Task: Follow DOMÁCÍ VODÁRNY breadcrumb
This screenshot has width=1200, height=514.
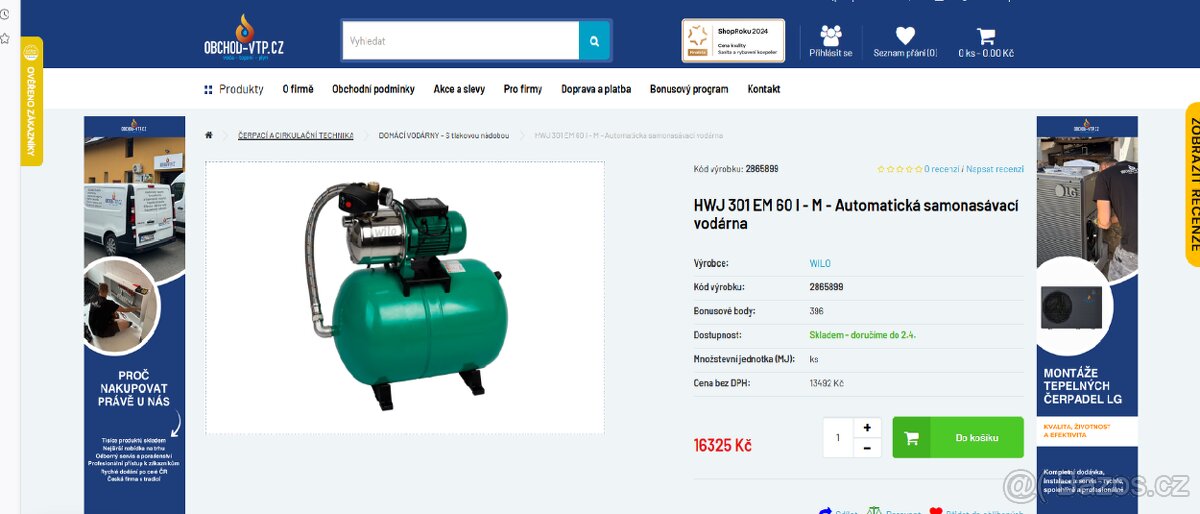Action: pyautogui.click(x=444, y=135)
